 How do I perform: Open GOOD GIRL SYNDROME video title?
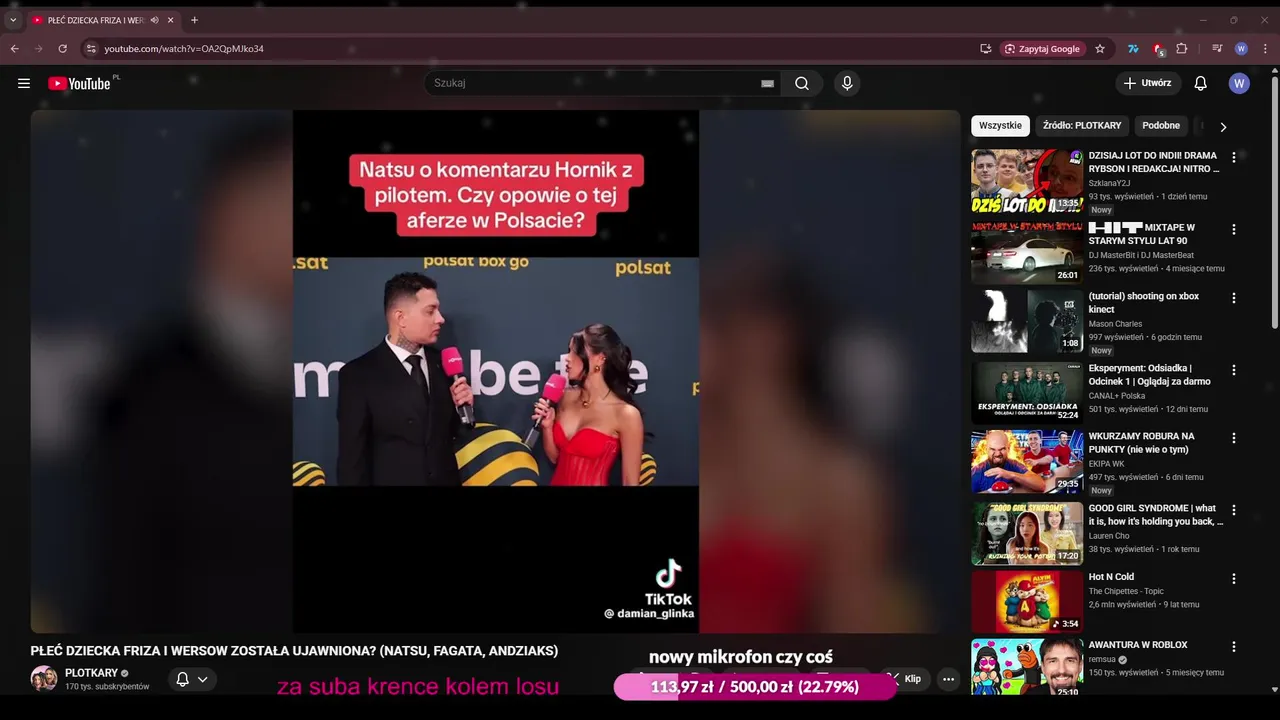(1155, 514)
